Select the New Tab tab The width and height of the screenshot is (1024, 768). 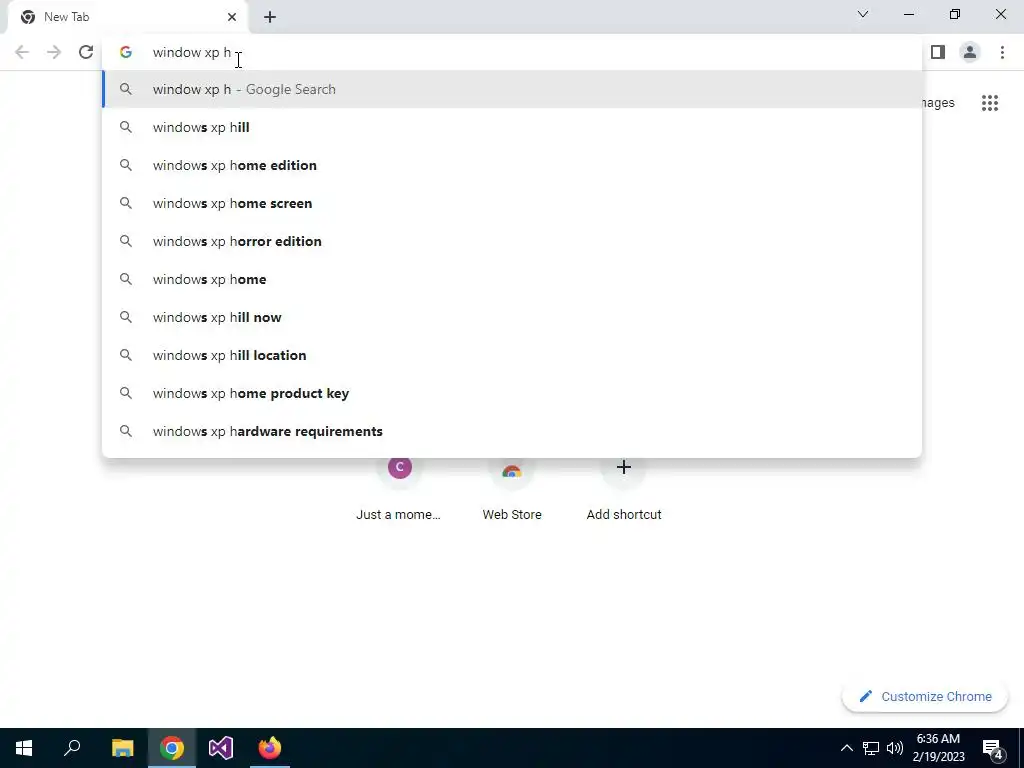point(127,17)
